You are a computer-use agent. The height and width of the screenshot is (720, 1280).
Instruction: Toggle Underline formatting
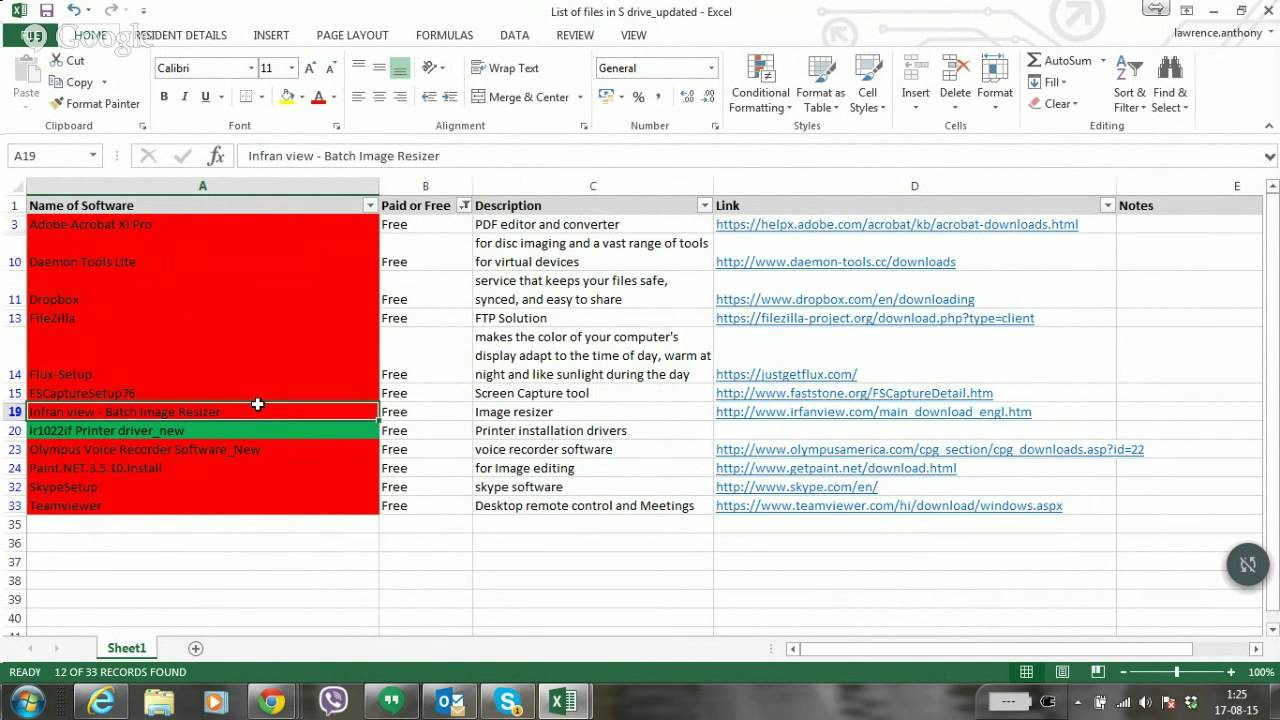click(x=205, y=97)
